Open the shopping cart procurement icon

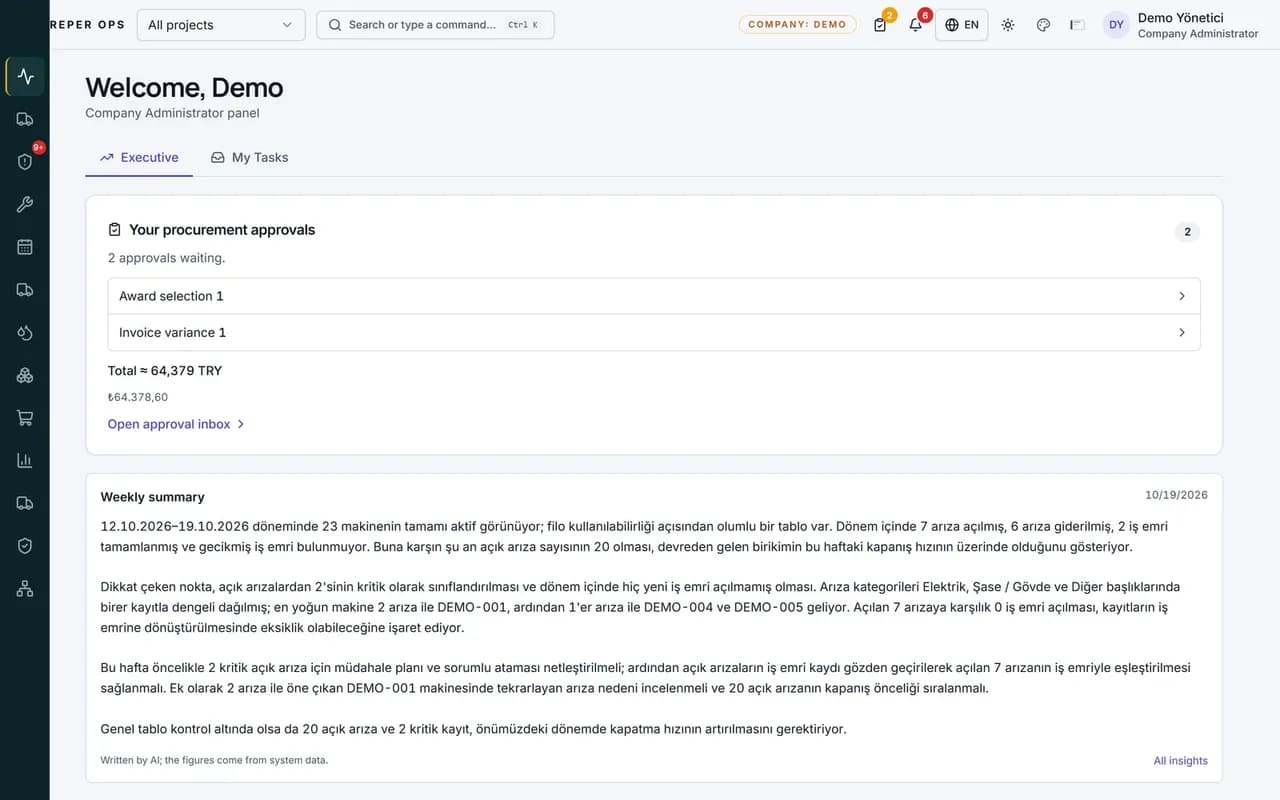(25, 418)
